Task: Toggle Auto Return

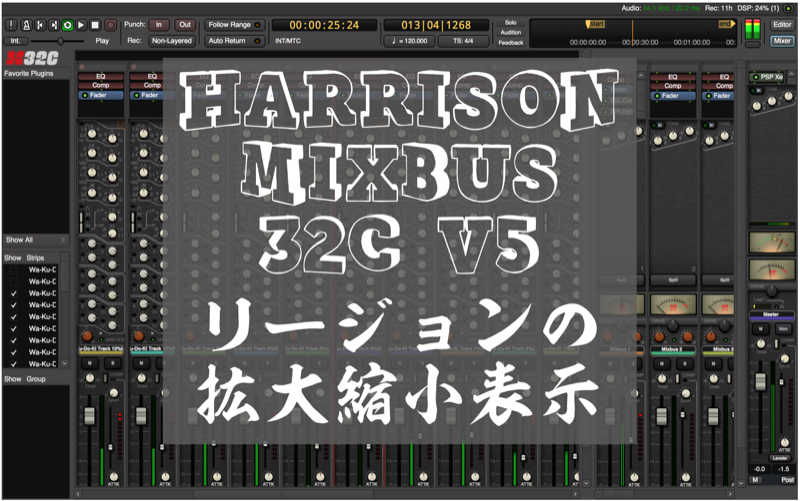Action: click(235, 41)
